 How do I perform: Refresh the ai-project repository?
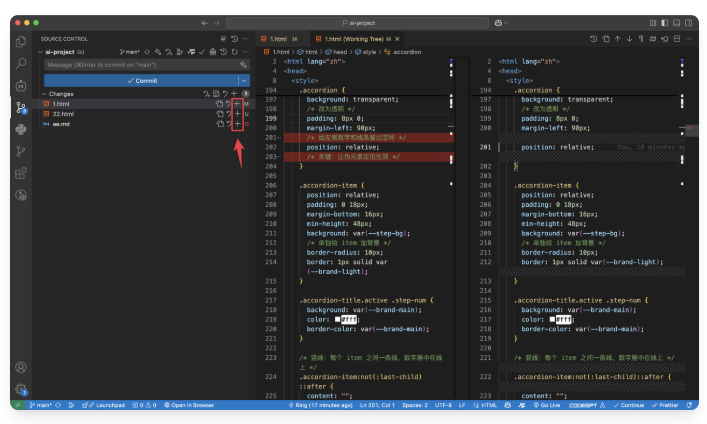pyautogui.click(x=234, y=52)
